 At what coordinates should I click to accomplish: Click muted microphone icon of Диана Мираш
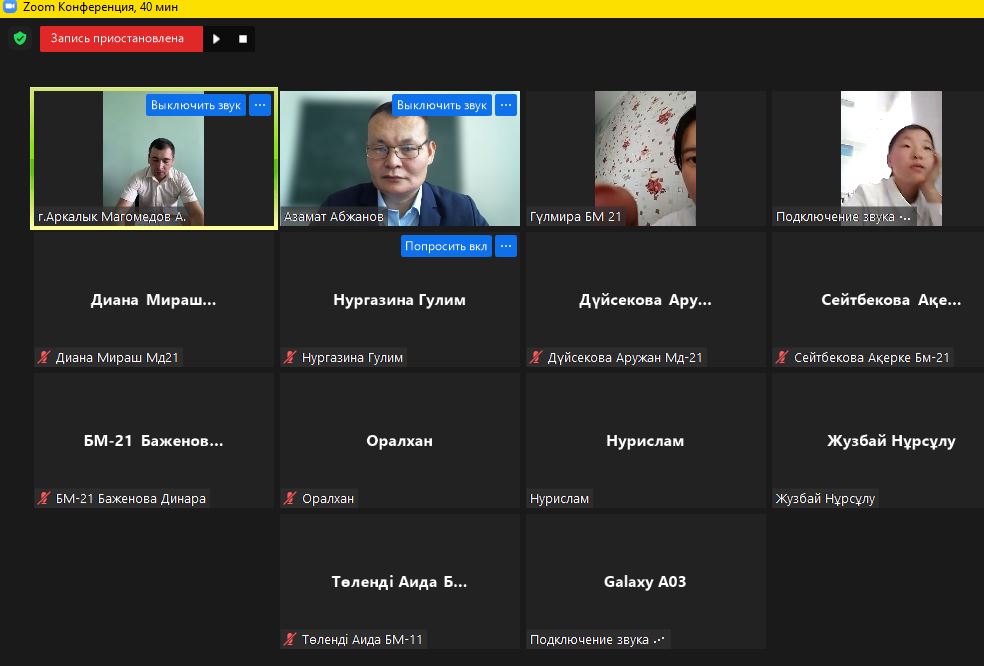pos(44,357)
